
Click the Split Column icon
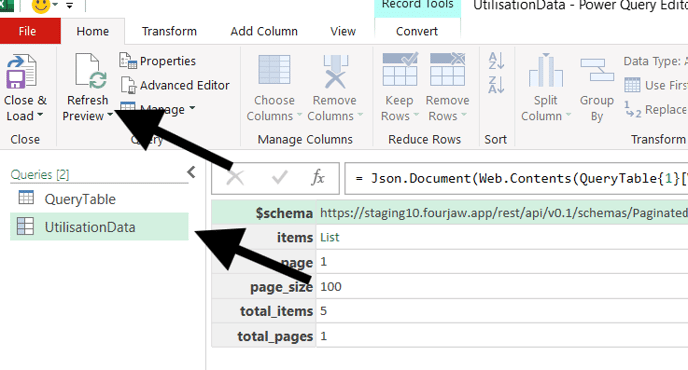(545, 70)
